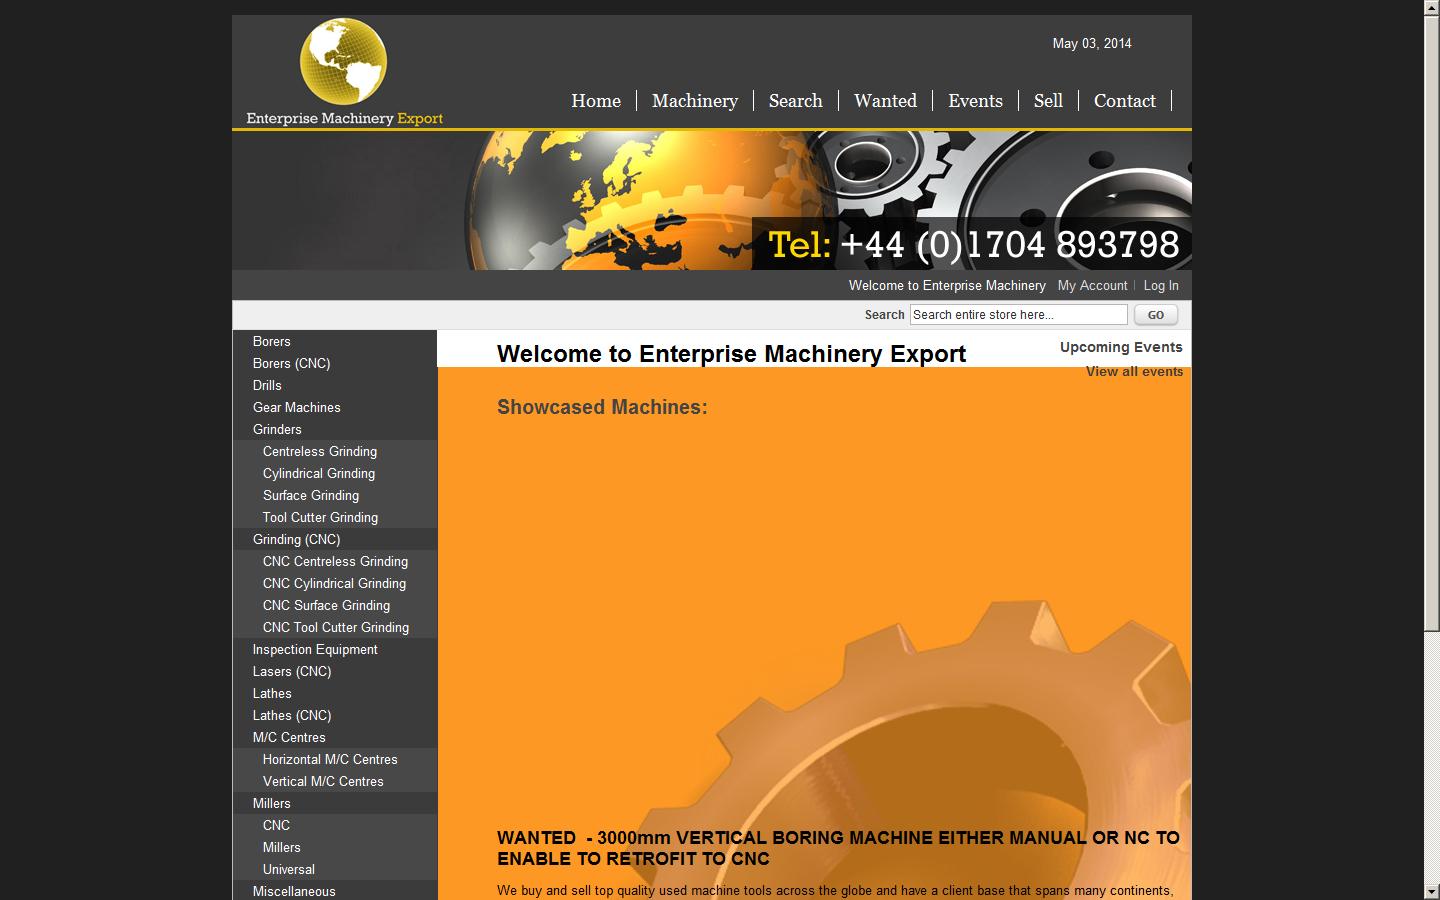
Task: Open the Gear Machines category
Action: 296,408
